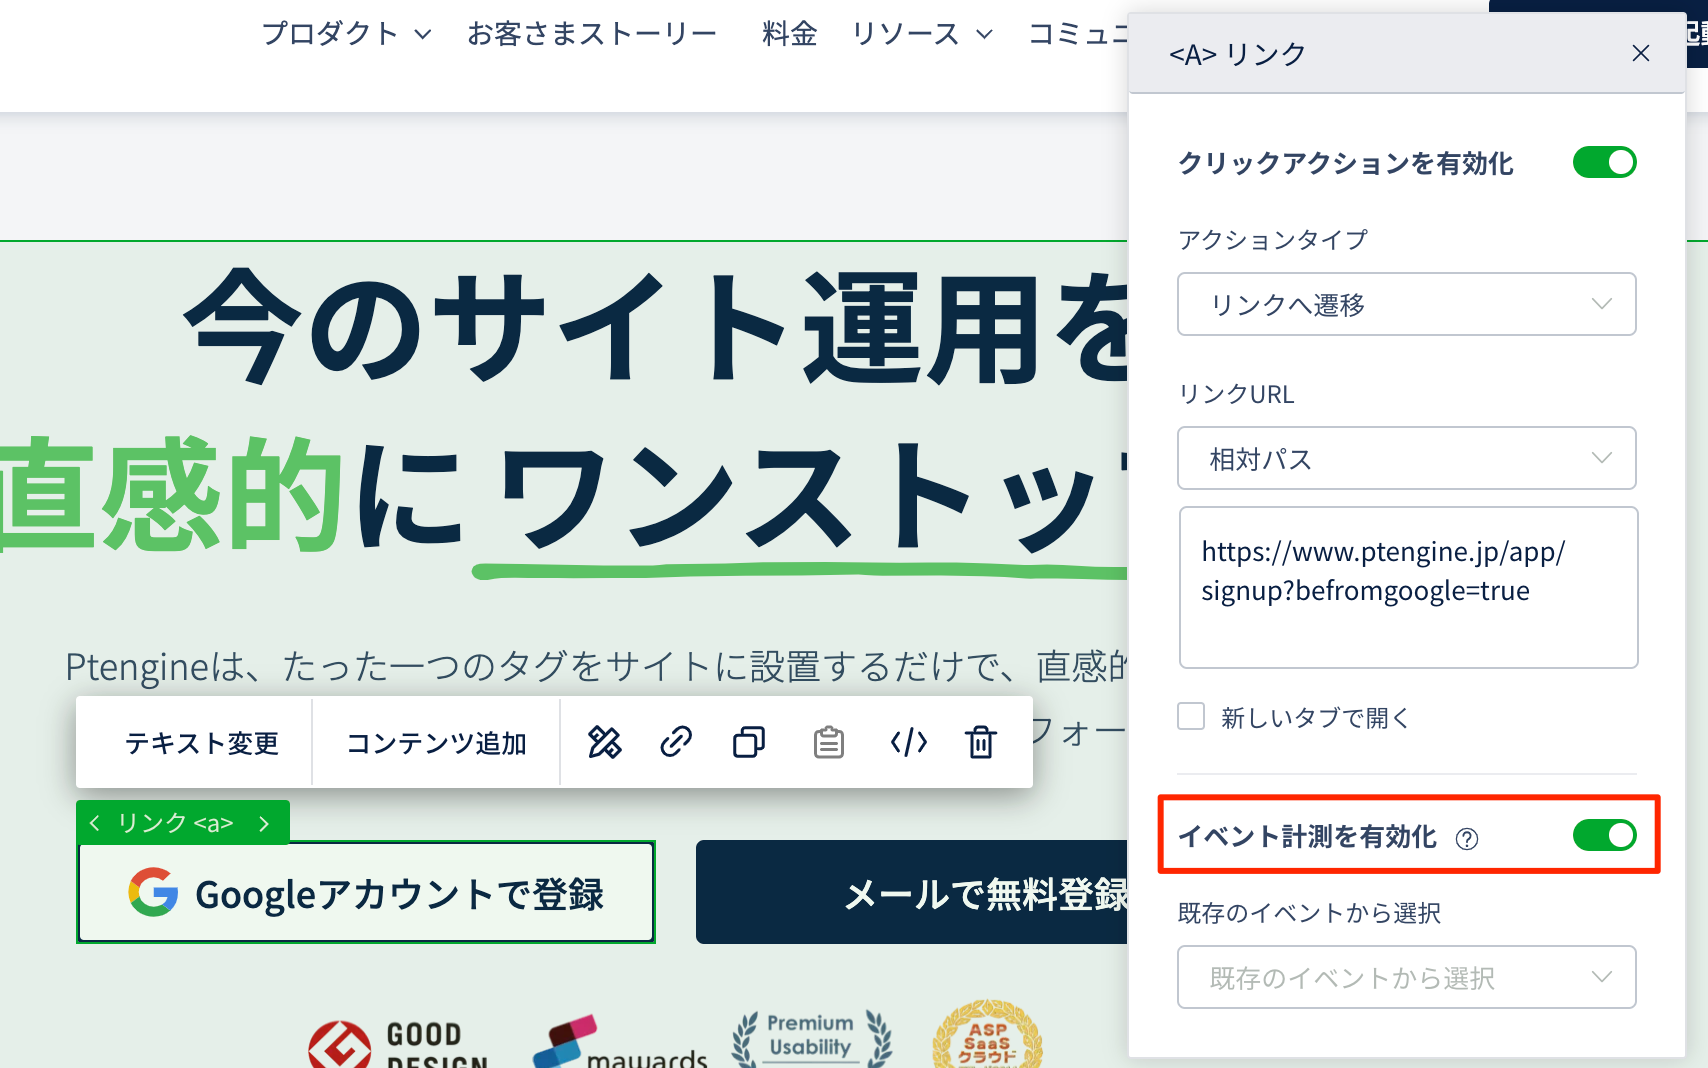Click the duplicate element icon
The image size is (1708, 1068).
pos(749,742)
